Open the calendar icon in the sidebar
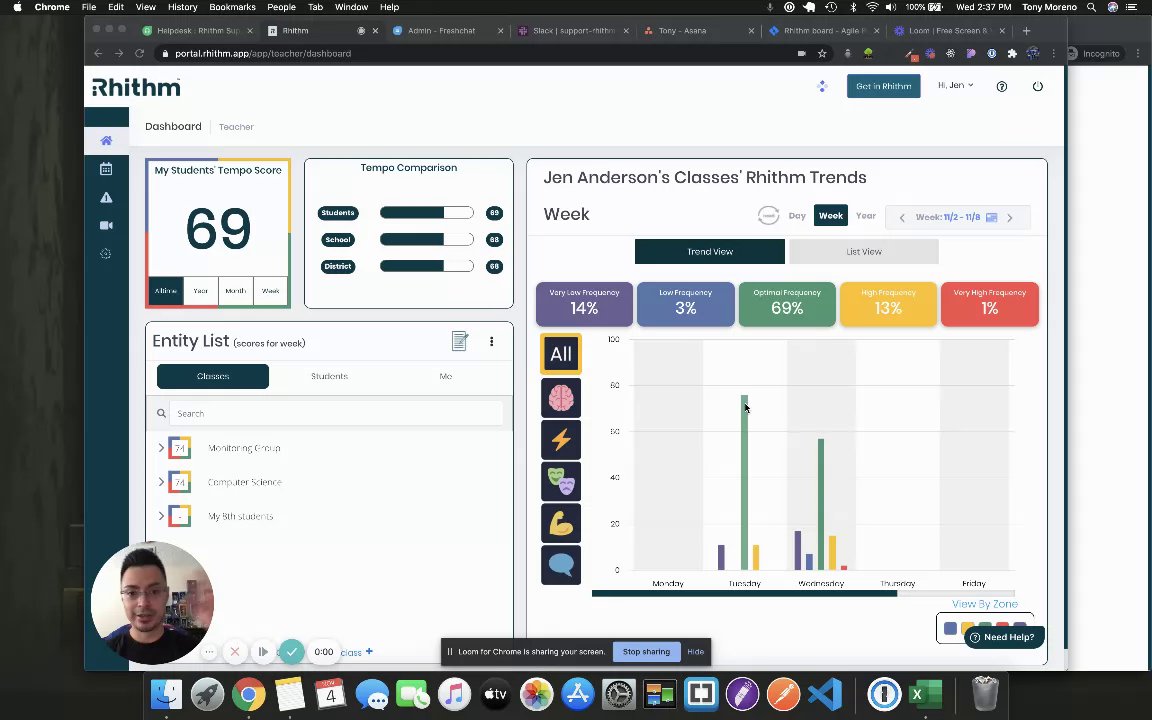Image resolution: width=1152 pixels, height=720 pixels. (107, 169)
